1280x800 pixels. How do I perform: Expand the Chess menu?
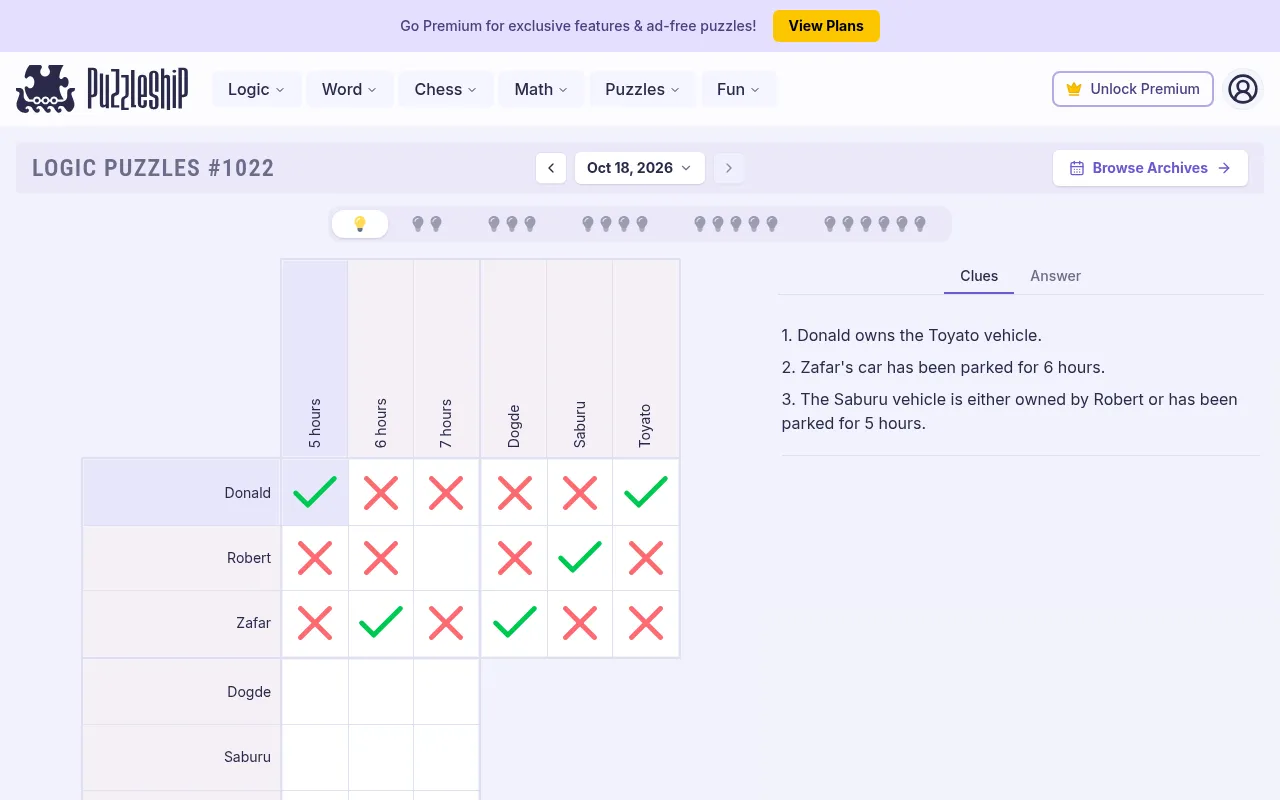446,89
